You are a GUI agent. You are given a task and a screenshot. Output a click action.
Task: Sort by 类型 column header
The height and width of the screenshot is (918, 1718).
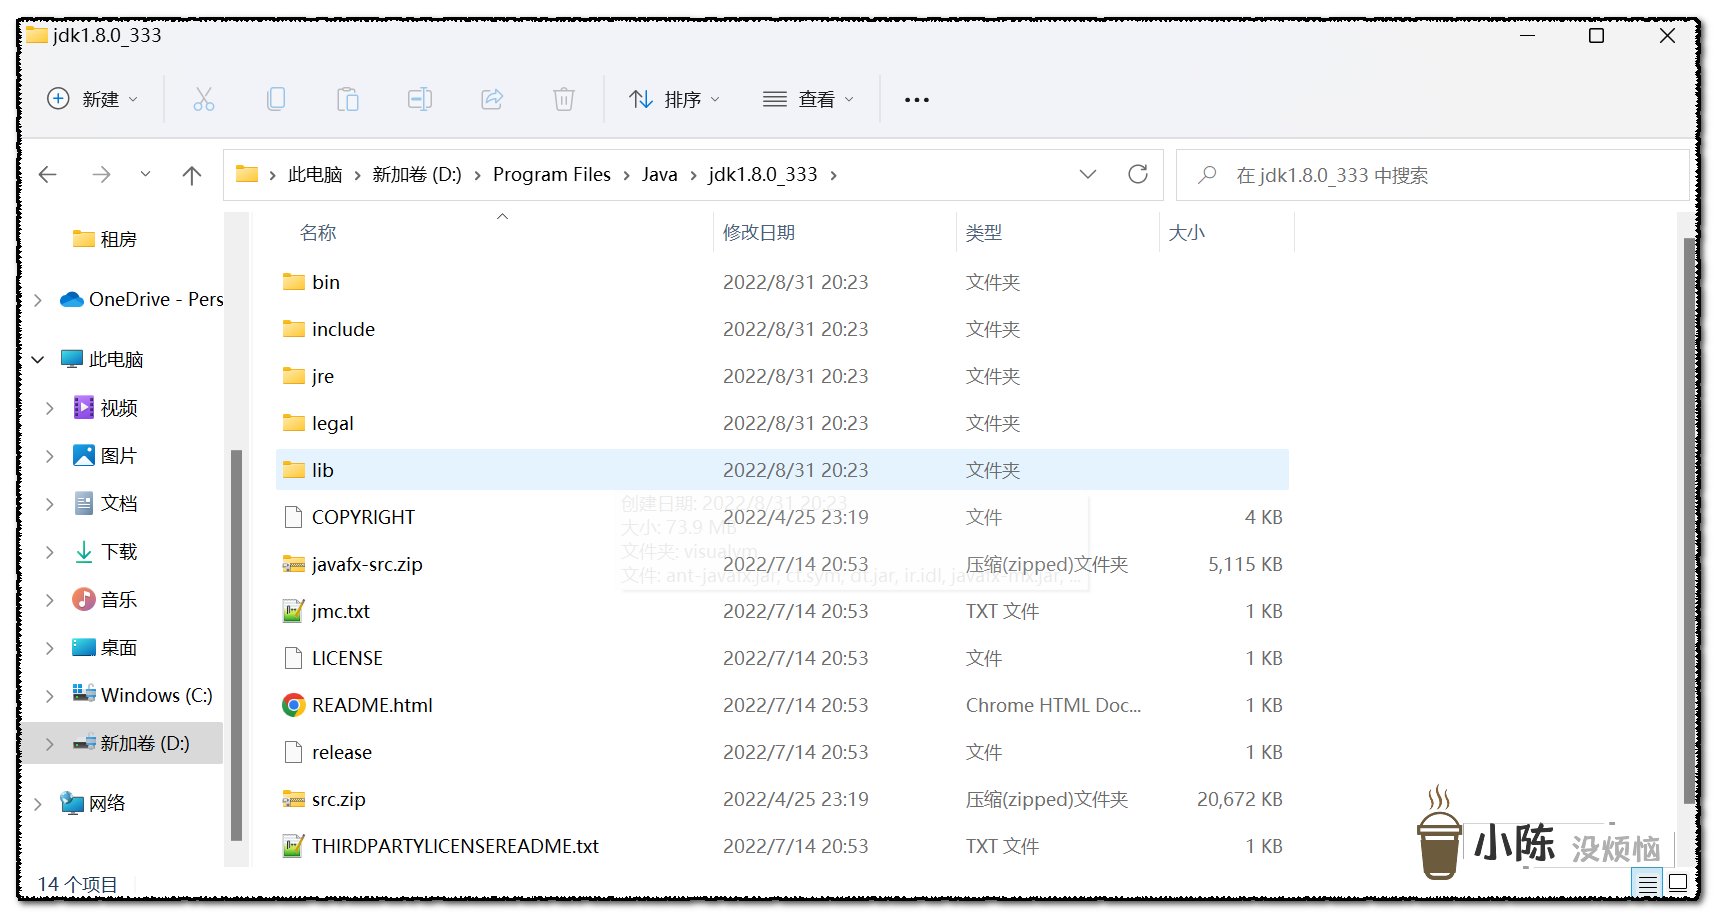pyautogui.click(x=984, y=232)
